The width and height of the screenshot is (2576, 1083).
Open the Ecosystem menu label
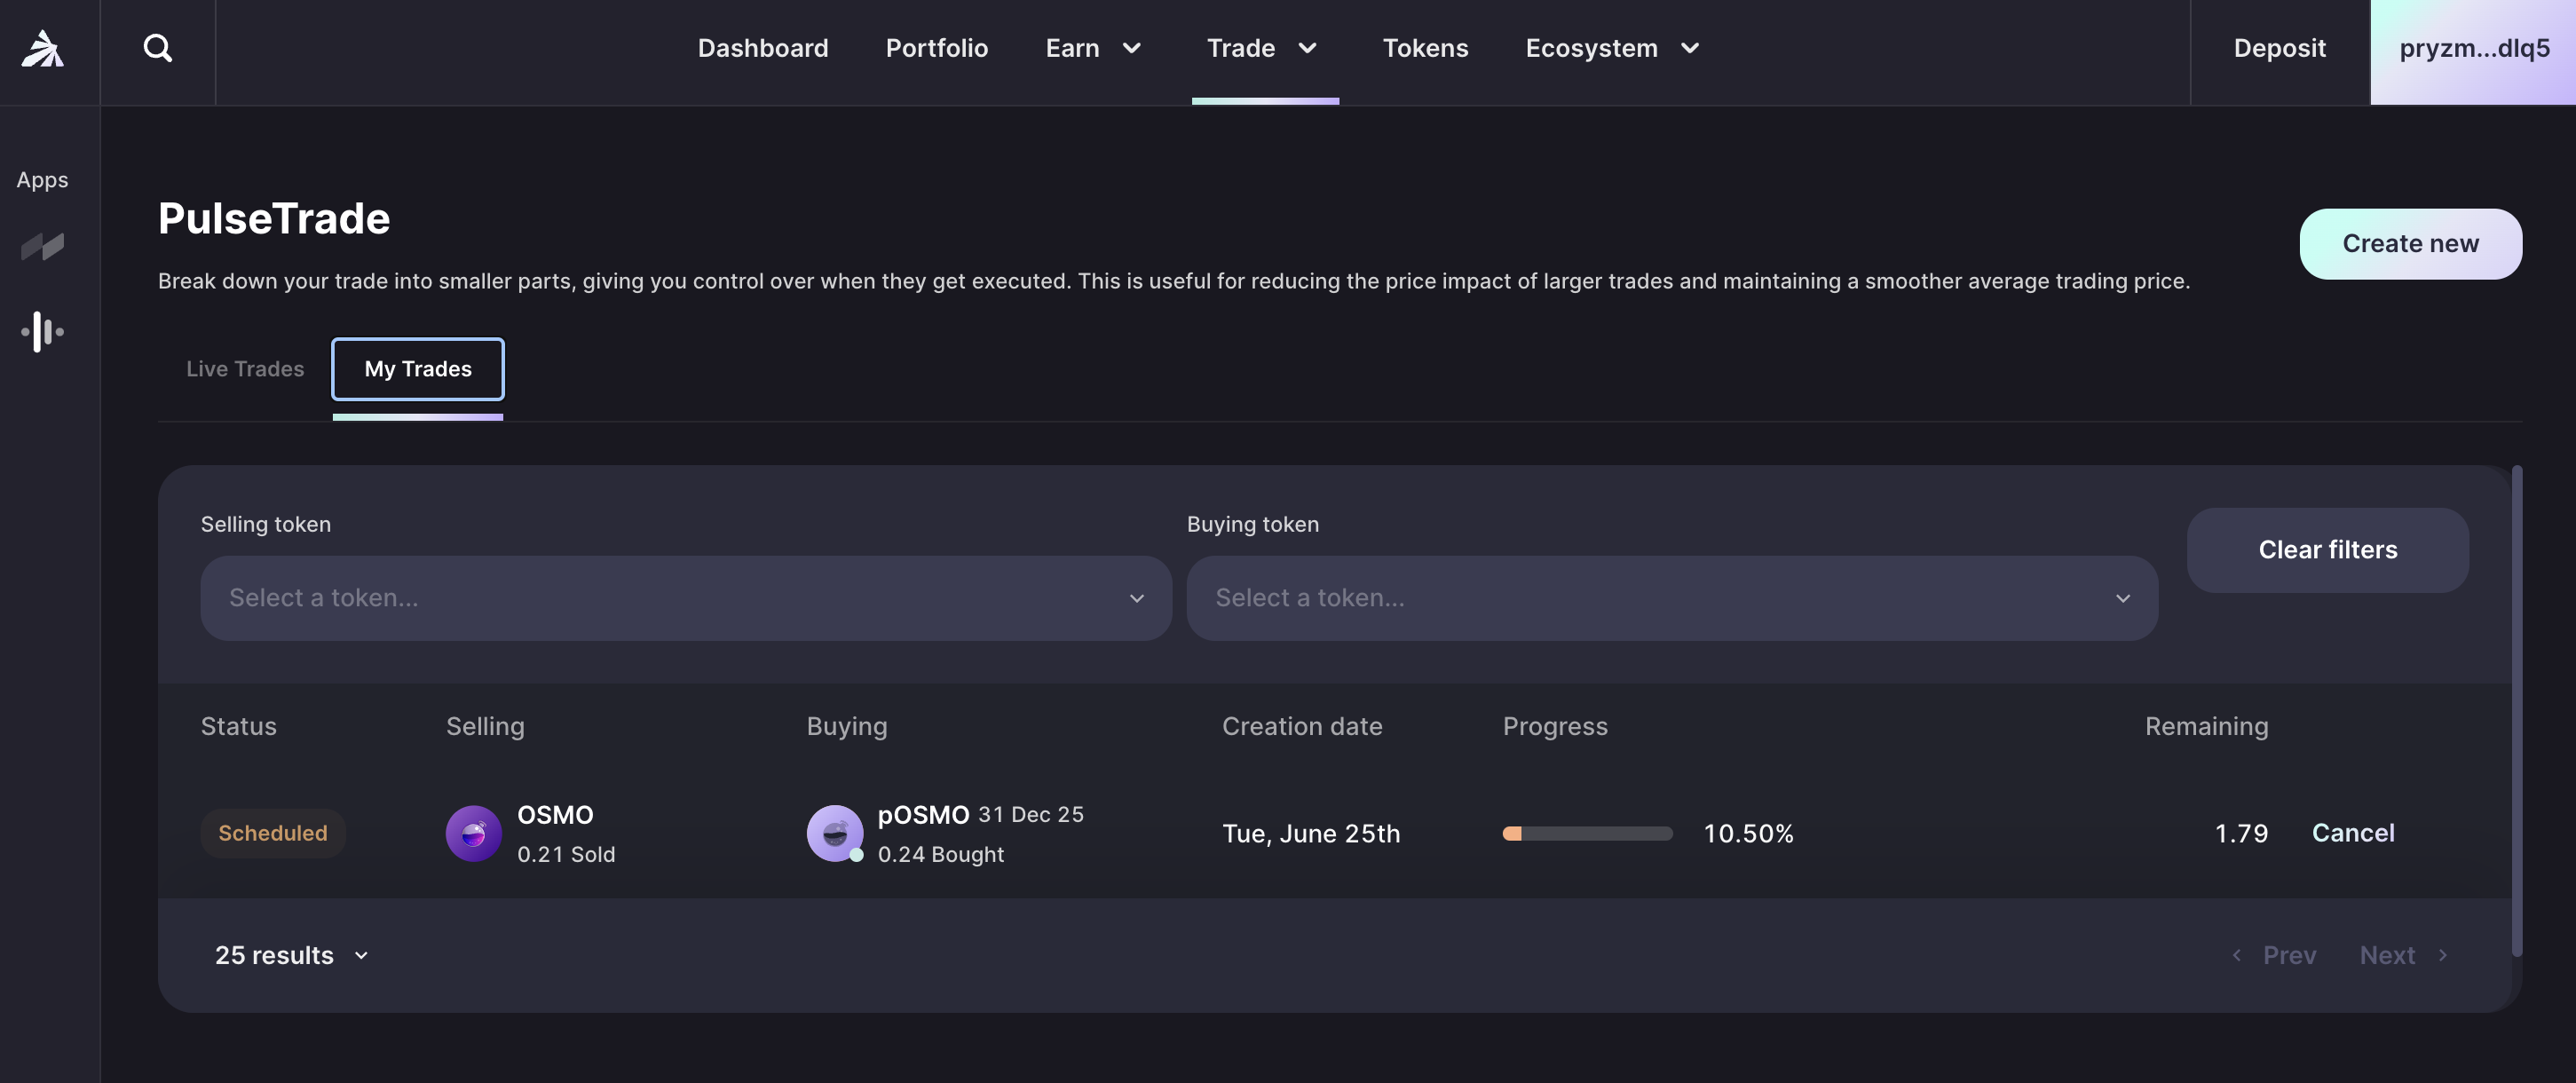point(1591,48)
